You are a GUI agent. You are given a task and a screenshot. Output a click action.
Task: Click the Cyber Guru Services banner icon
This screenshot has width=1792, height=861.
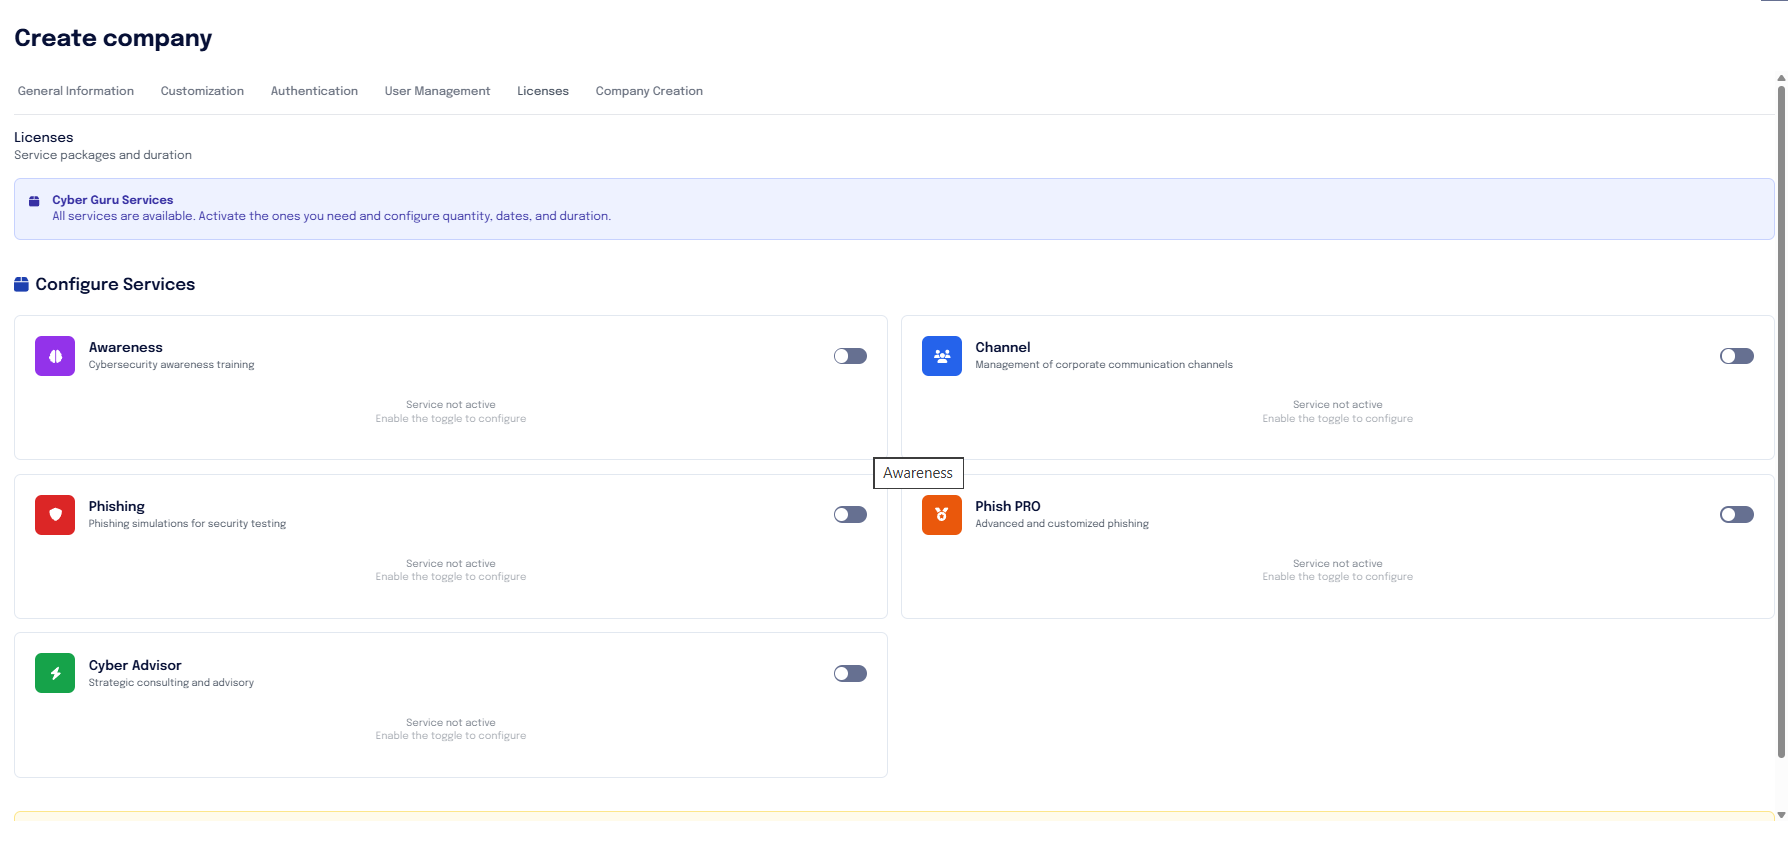point(34,201)
